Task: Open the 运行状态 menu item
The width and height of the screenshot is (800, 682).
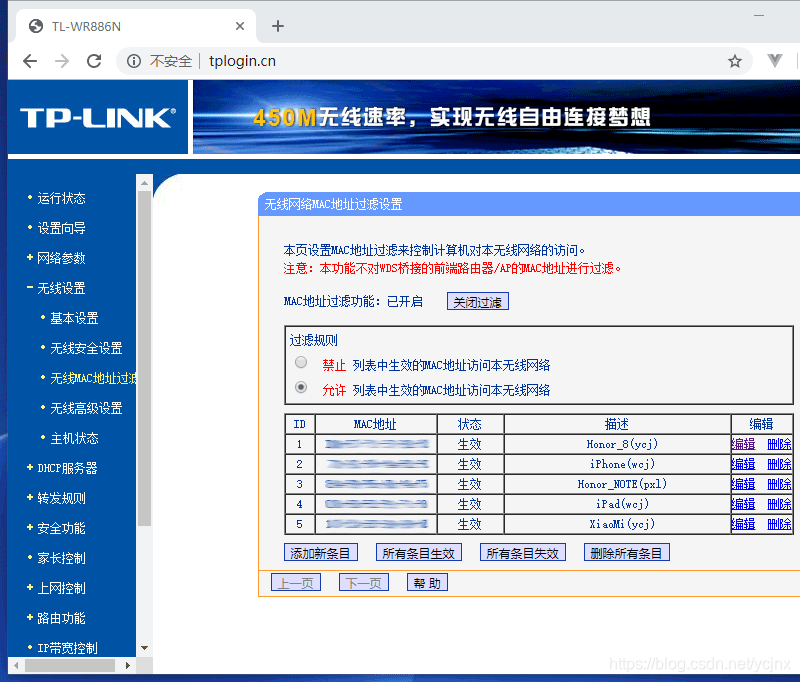Action: click(x=61, y=198)
